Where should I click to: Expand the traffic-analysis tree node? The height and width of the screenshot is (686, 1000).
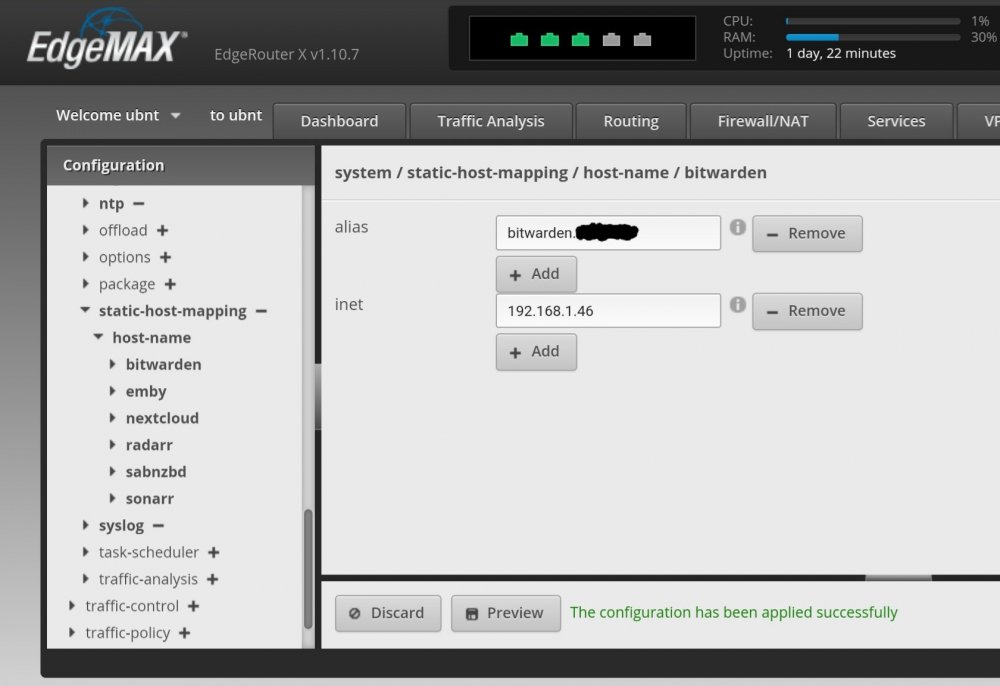click(x=85, y=578)
